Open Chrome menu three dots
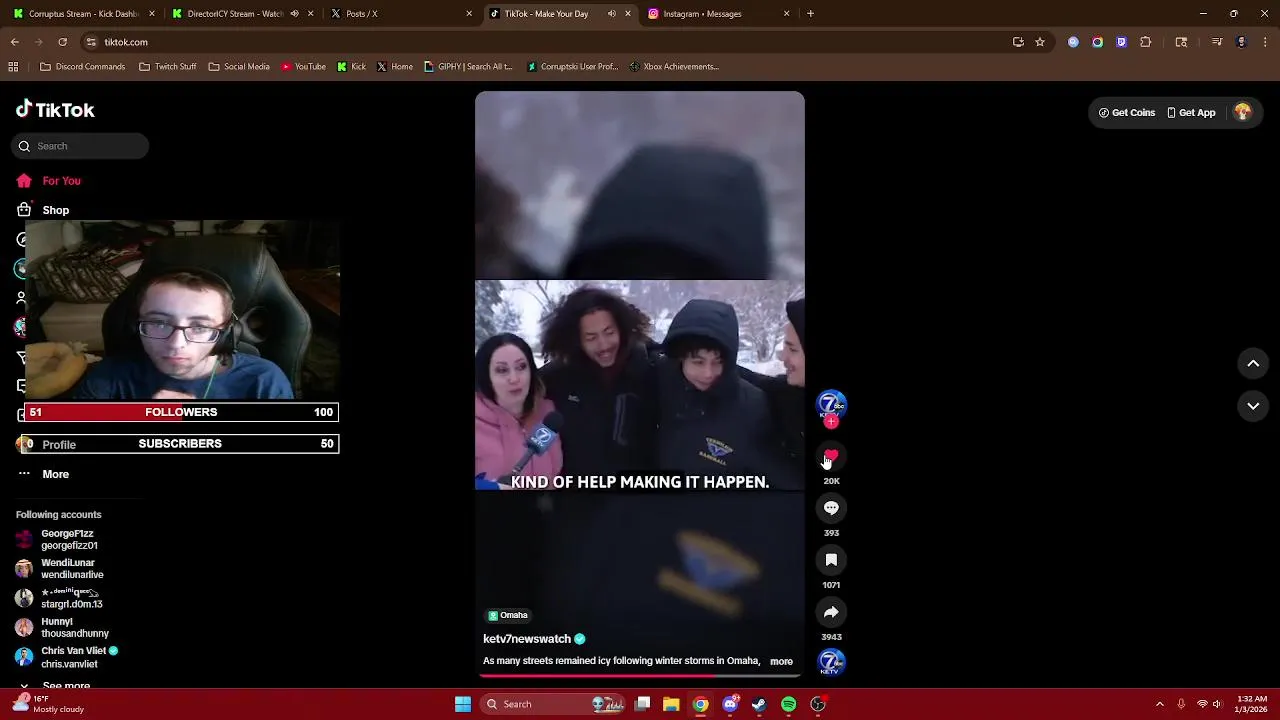 (1266, 42)
